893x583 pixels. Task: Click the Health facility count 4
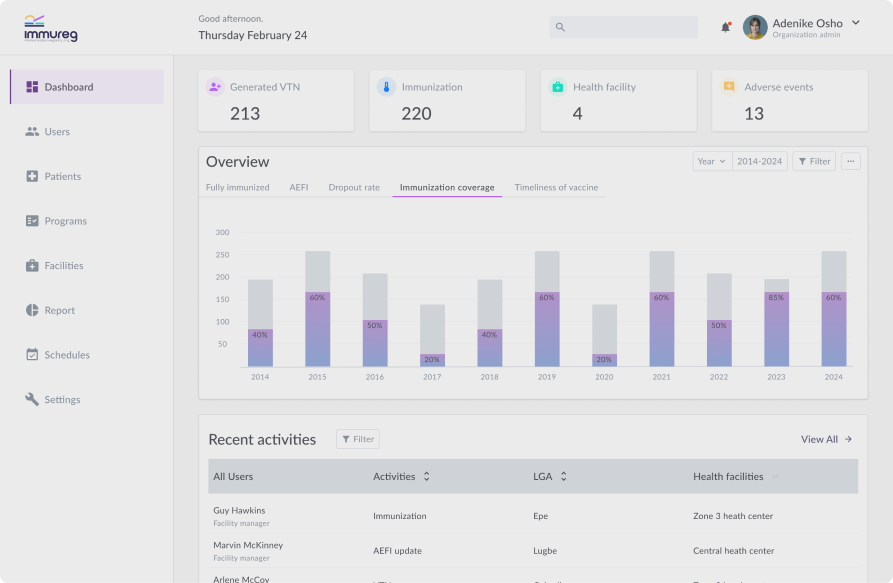[x=577, y=114]
